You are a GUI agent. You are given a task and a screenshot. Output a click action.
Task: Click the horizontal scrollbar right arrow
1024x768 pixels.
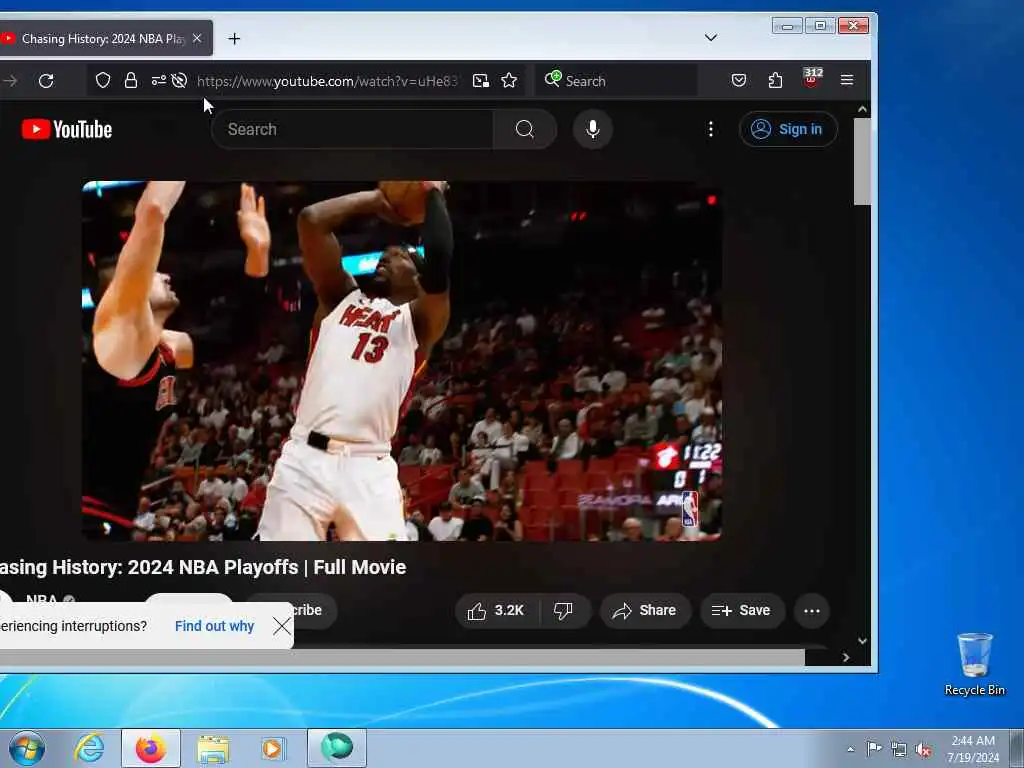coord(846,658)
